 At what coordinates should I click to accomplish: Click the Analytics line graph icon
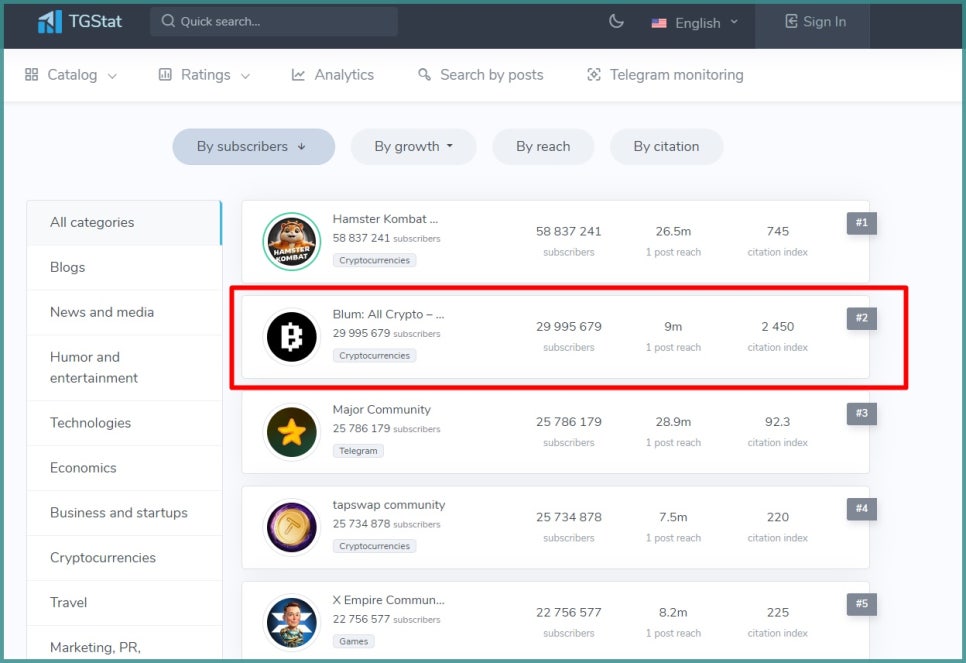click(x=298, y=75)
